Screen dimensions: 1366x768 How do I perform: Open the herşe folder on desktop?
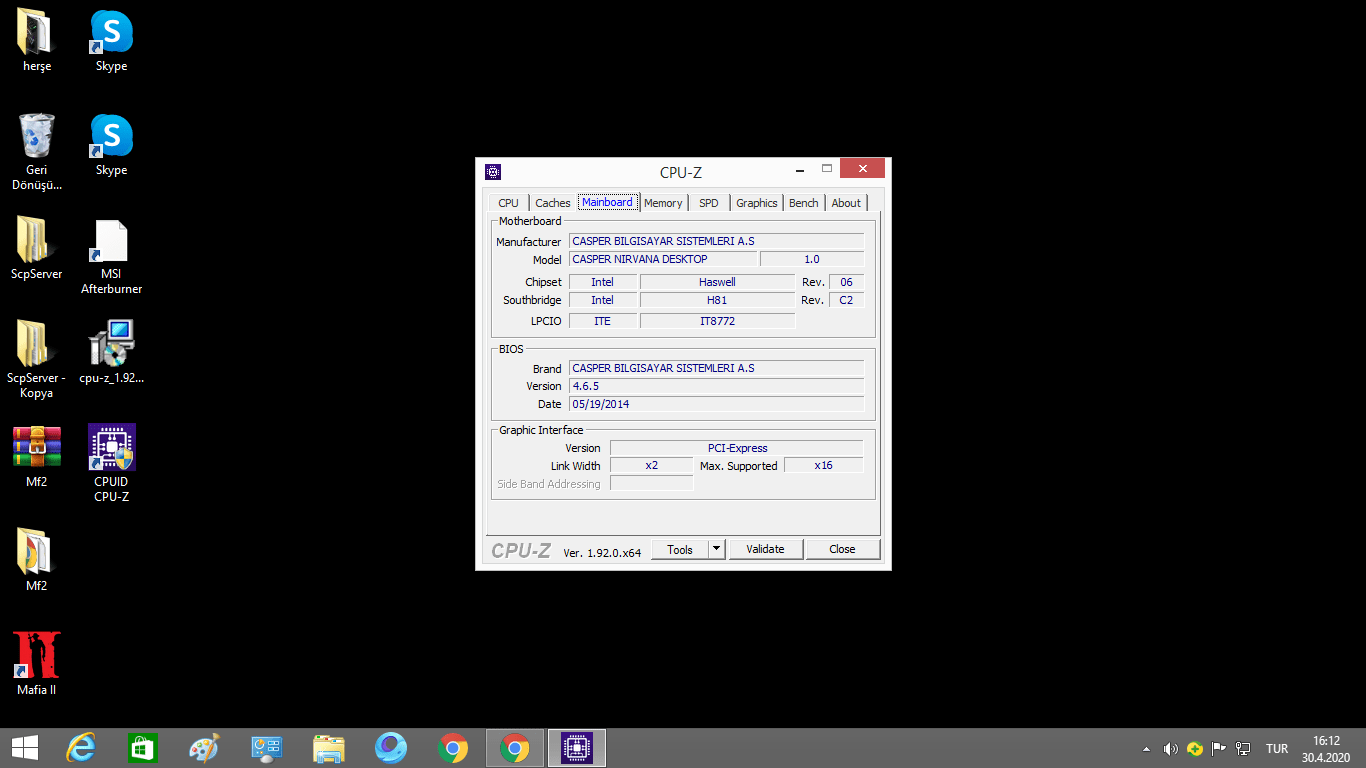36,40
